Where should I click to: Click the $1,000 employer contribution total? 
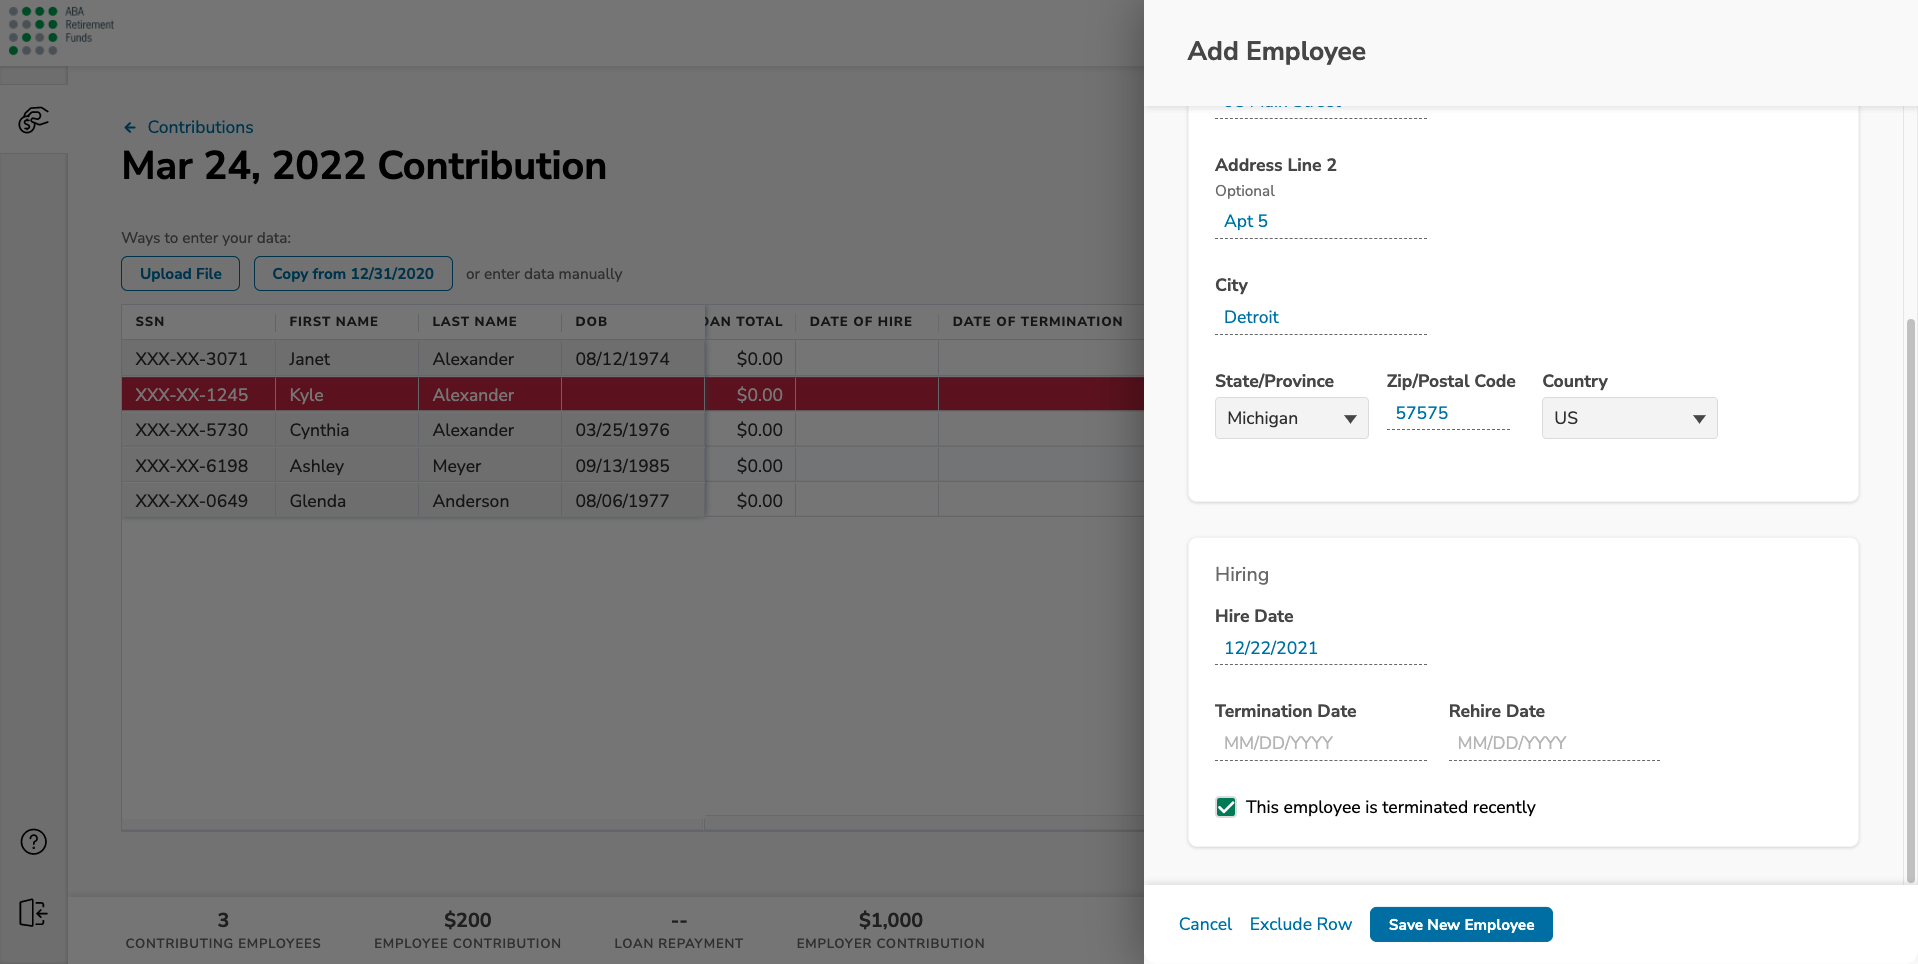click(x=891, y=920)
